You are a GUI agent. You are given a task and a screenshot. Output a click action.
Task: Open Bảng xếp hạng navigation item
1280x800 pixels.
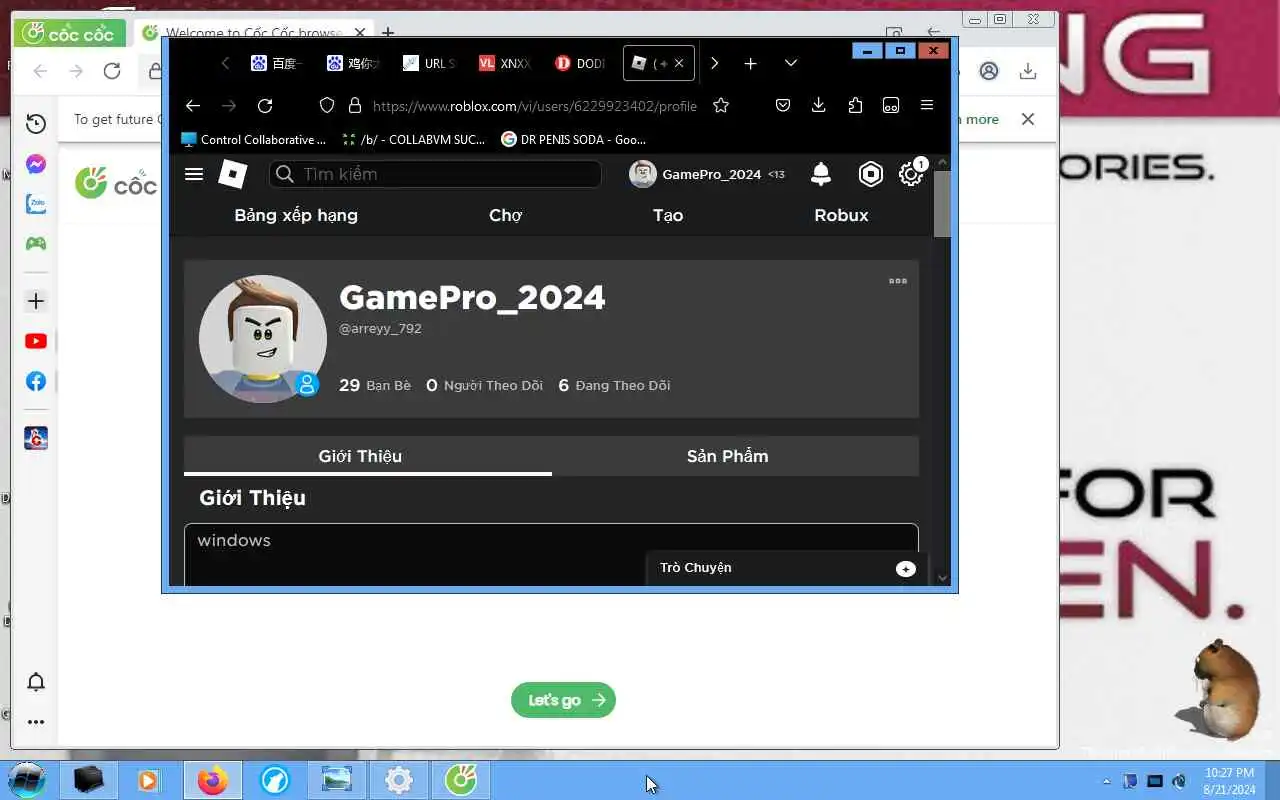(296, 215)
